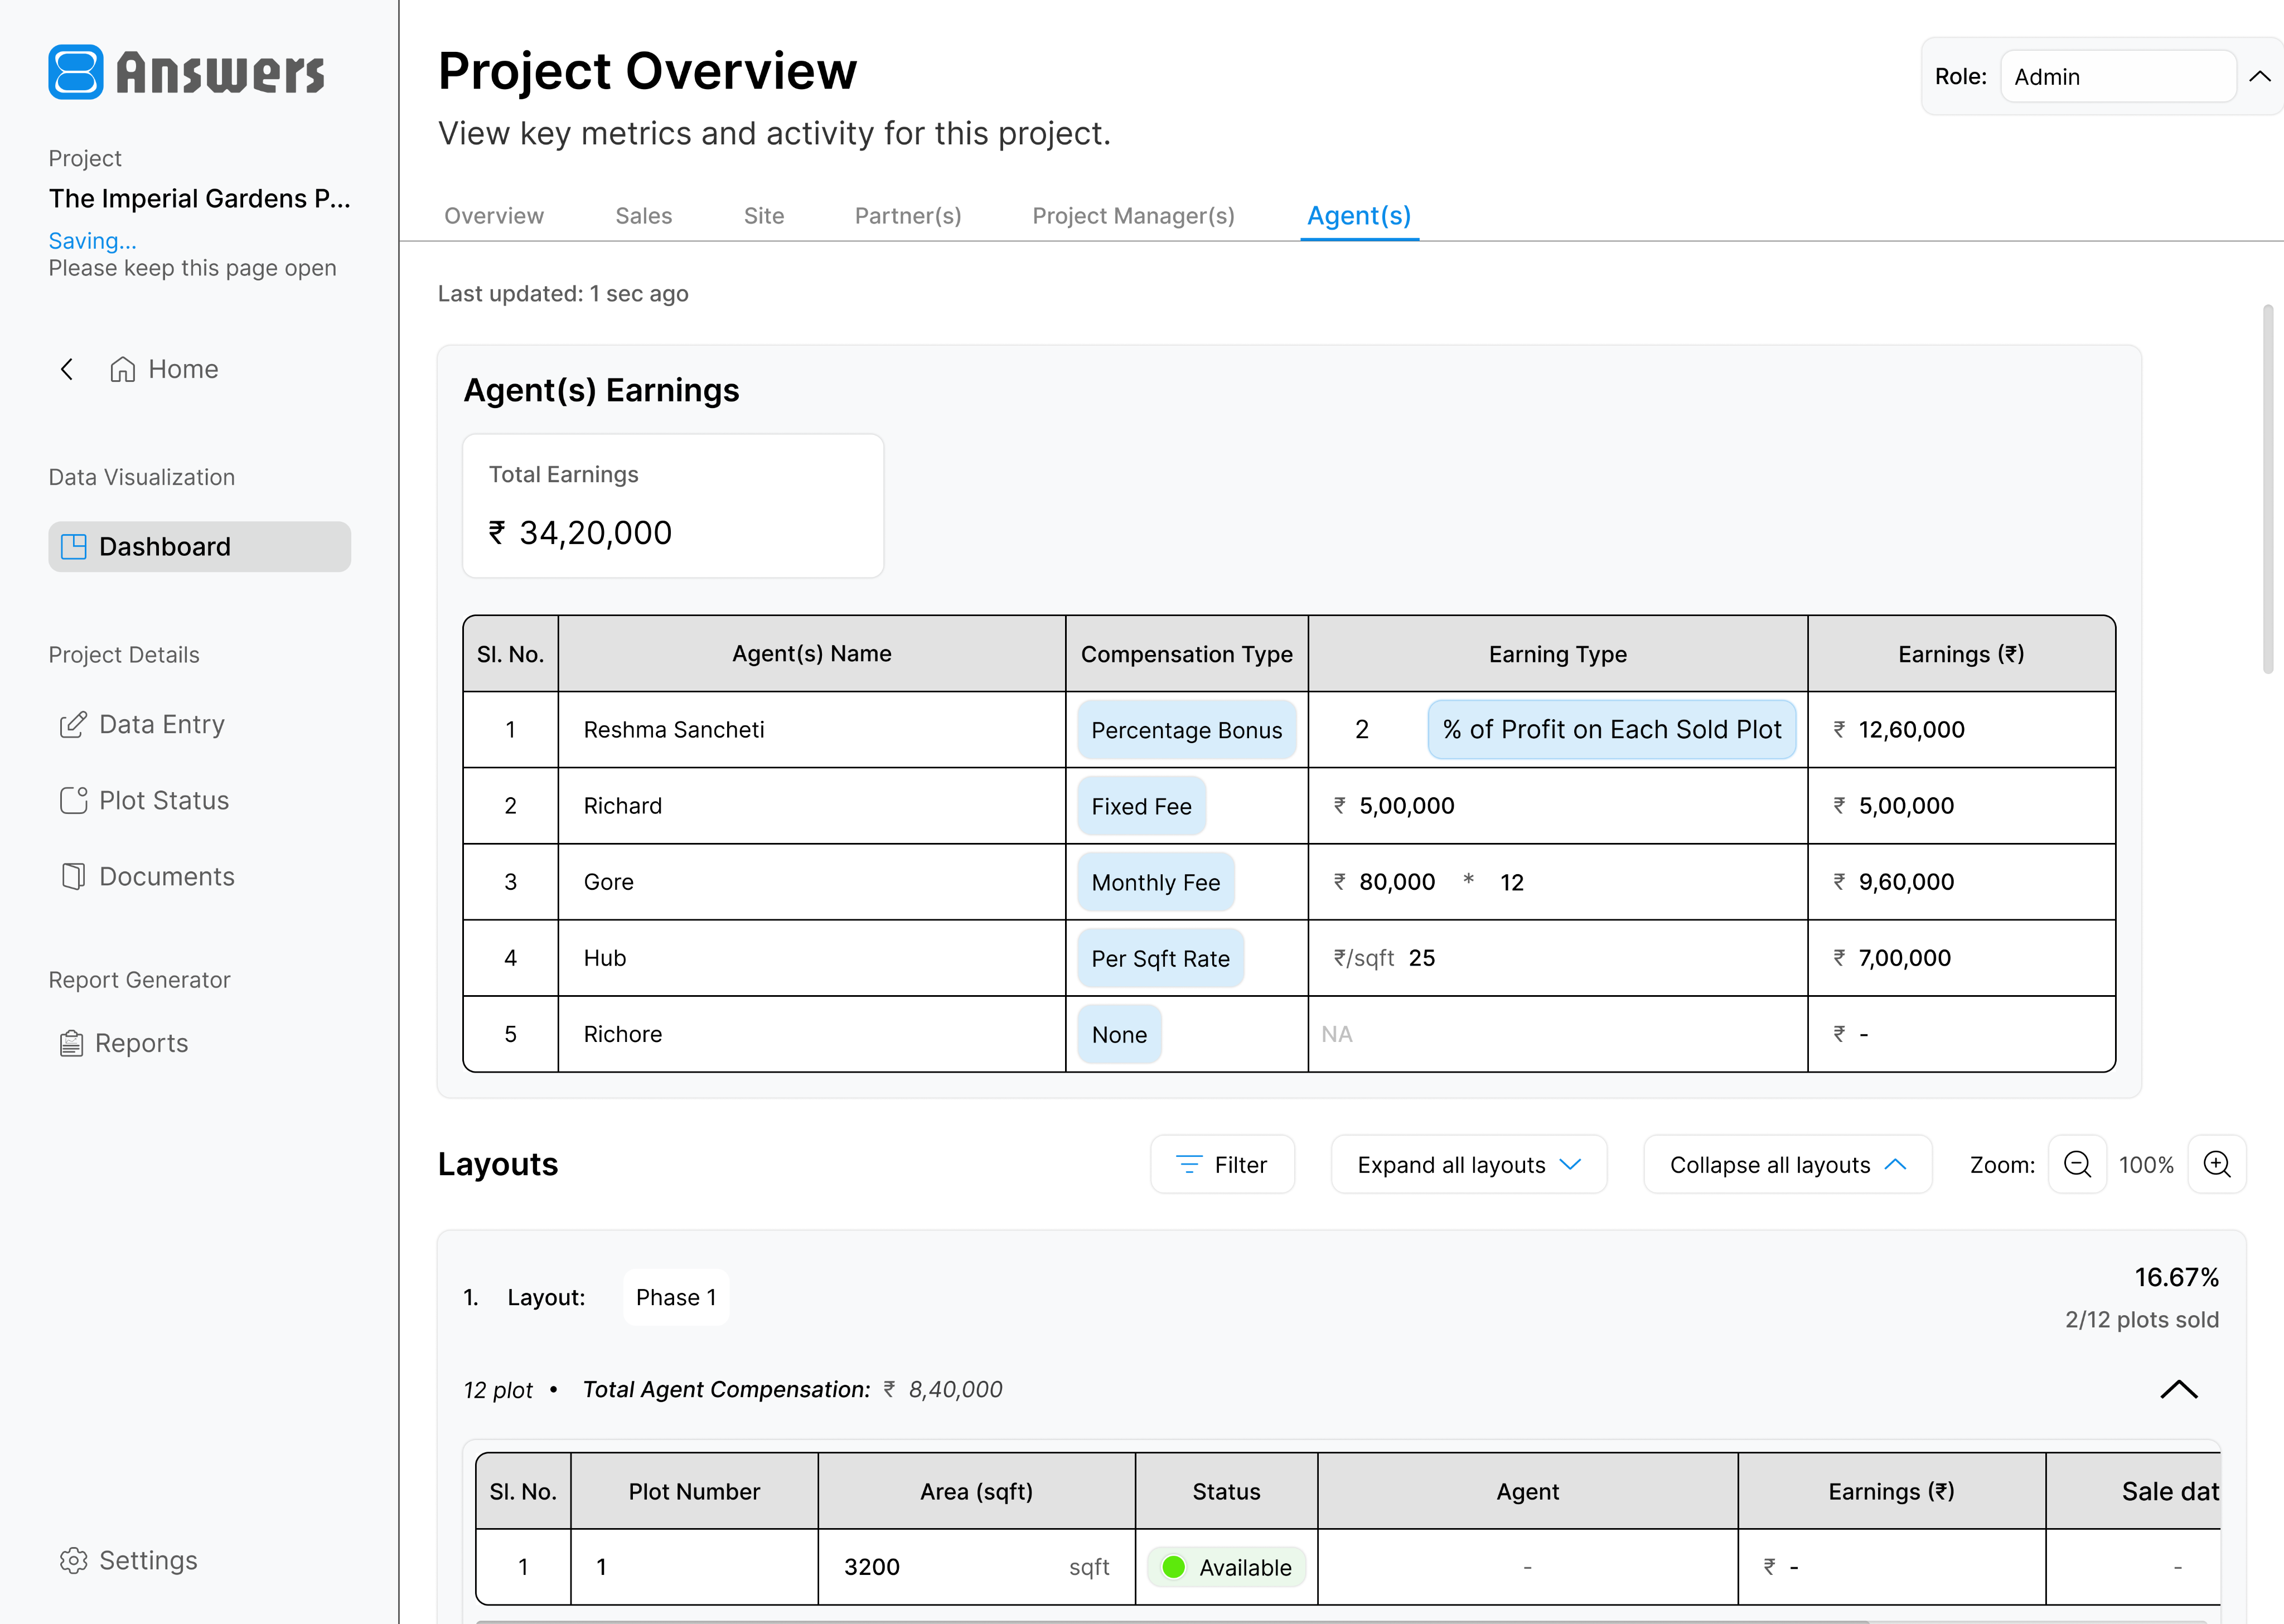Open the Fixed Fee compensation dropdown
The image size is (2284, 1624).
[1141, 806]
